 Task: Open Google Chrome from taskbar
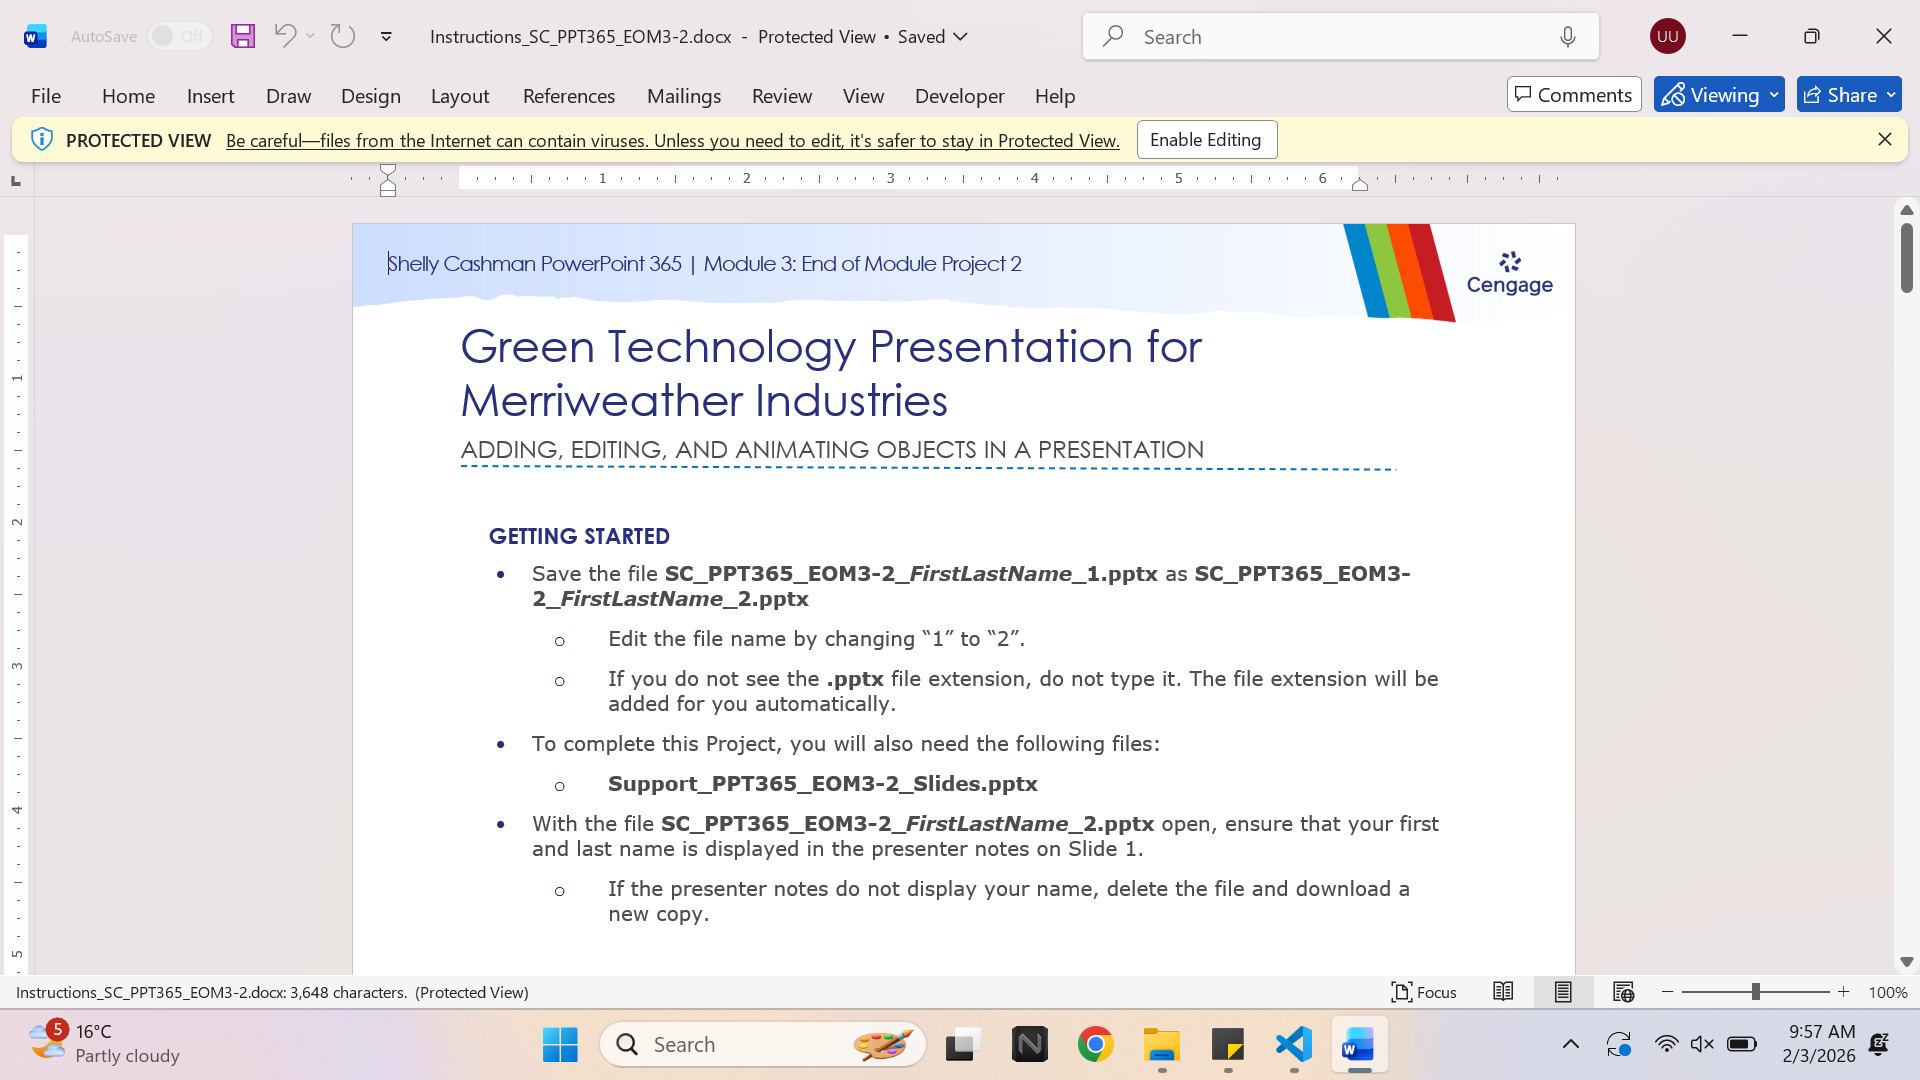[1096, 1045]
